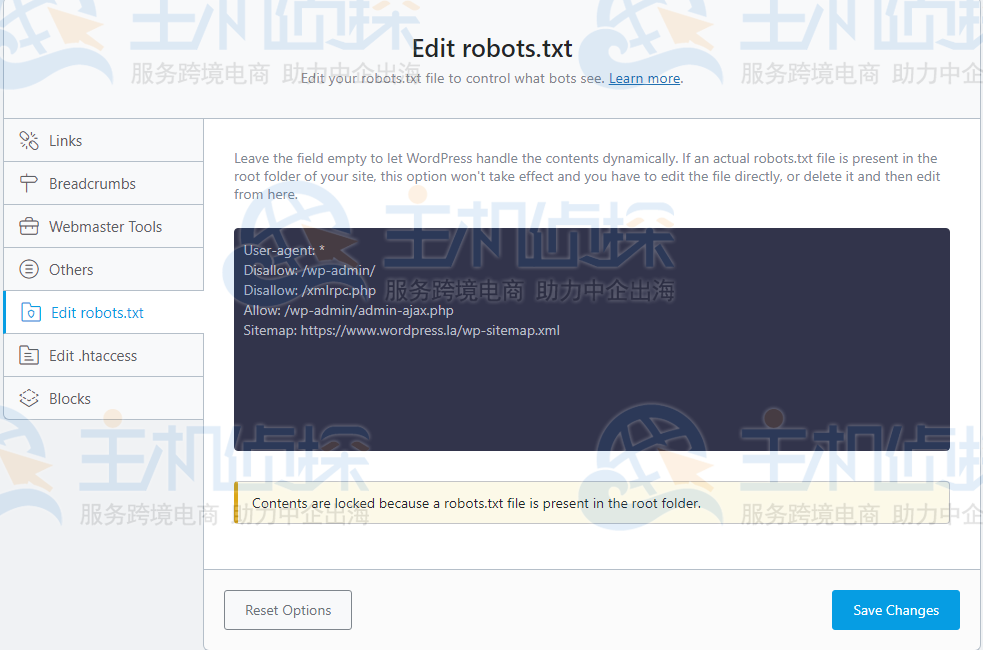The height and width of the screenshot is (650, 983).
Task: Click the Reset Options button
Action: click(x=287, y=609)
